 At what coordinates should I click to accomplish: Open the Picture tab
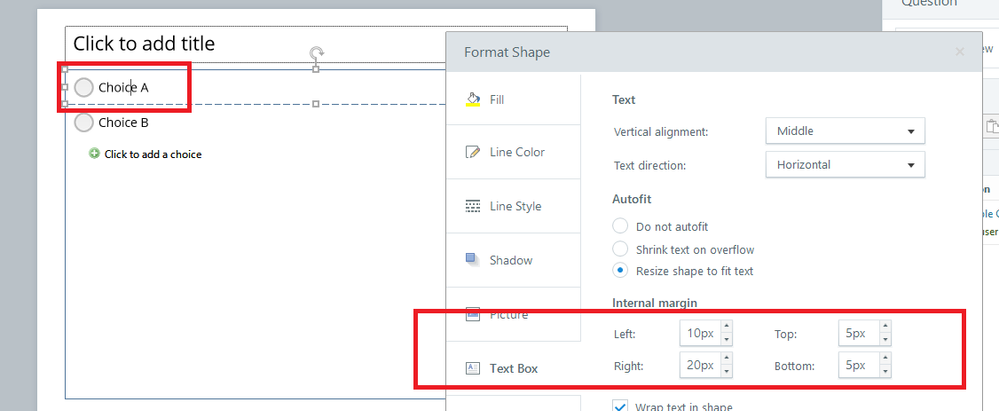tap(510, 314)
